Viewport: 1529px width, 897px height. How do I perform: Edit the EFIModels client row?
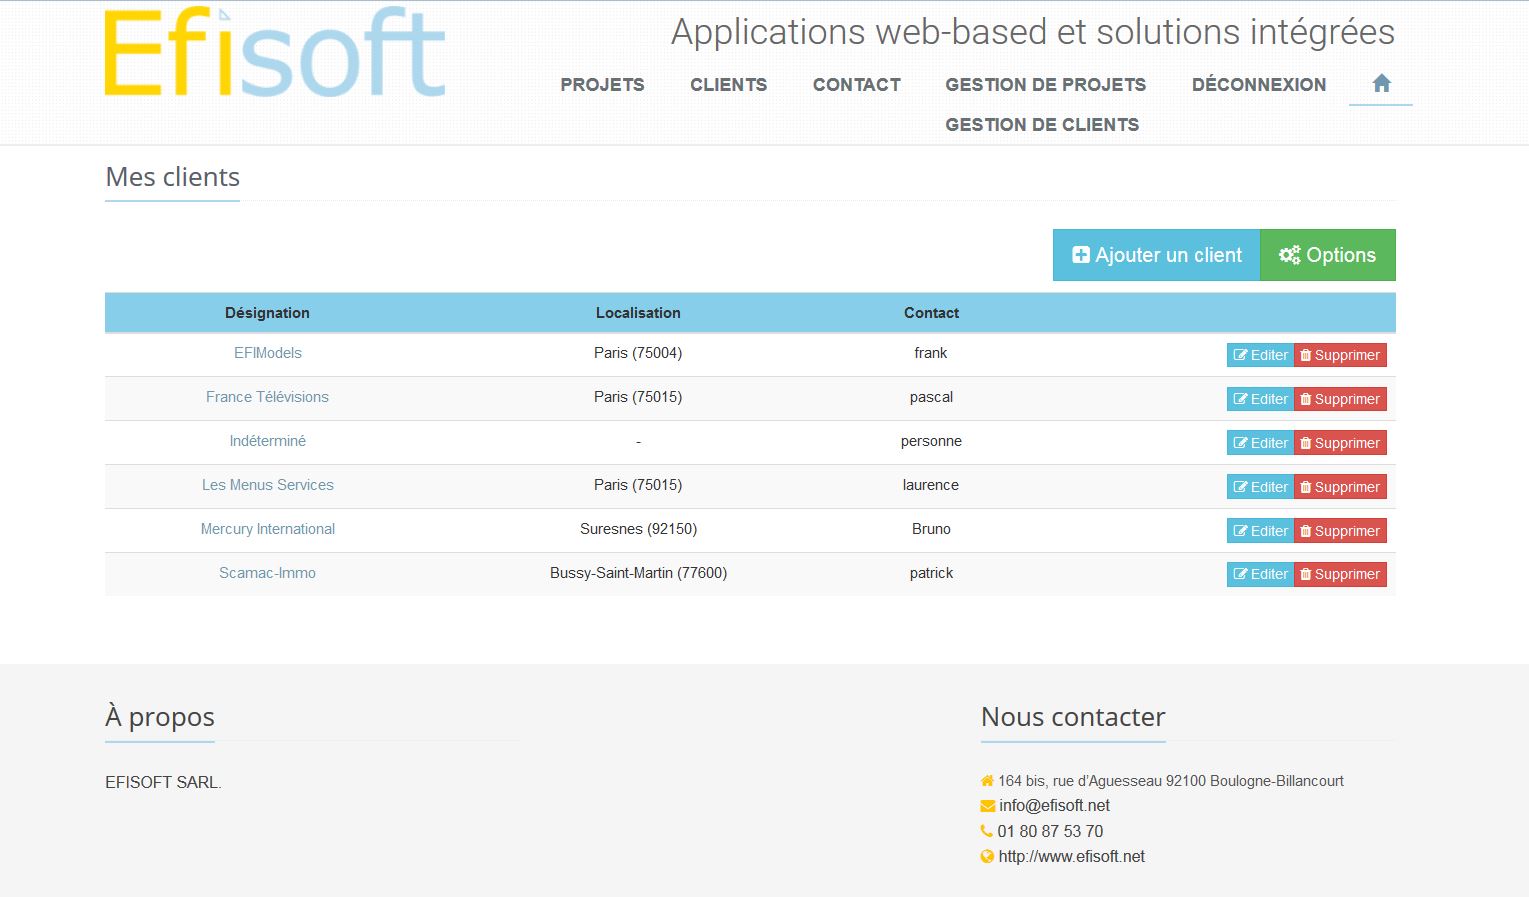pyautogui.click(x=1260, y=355)
